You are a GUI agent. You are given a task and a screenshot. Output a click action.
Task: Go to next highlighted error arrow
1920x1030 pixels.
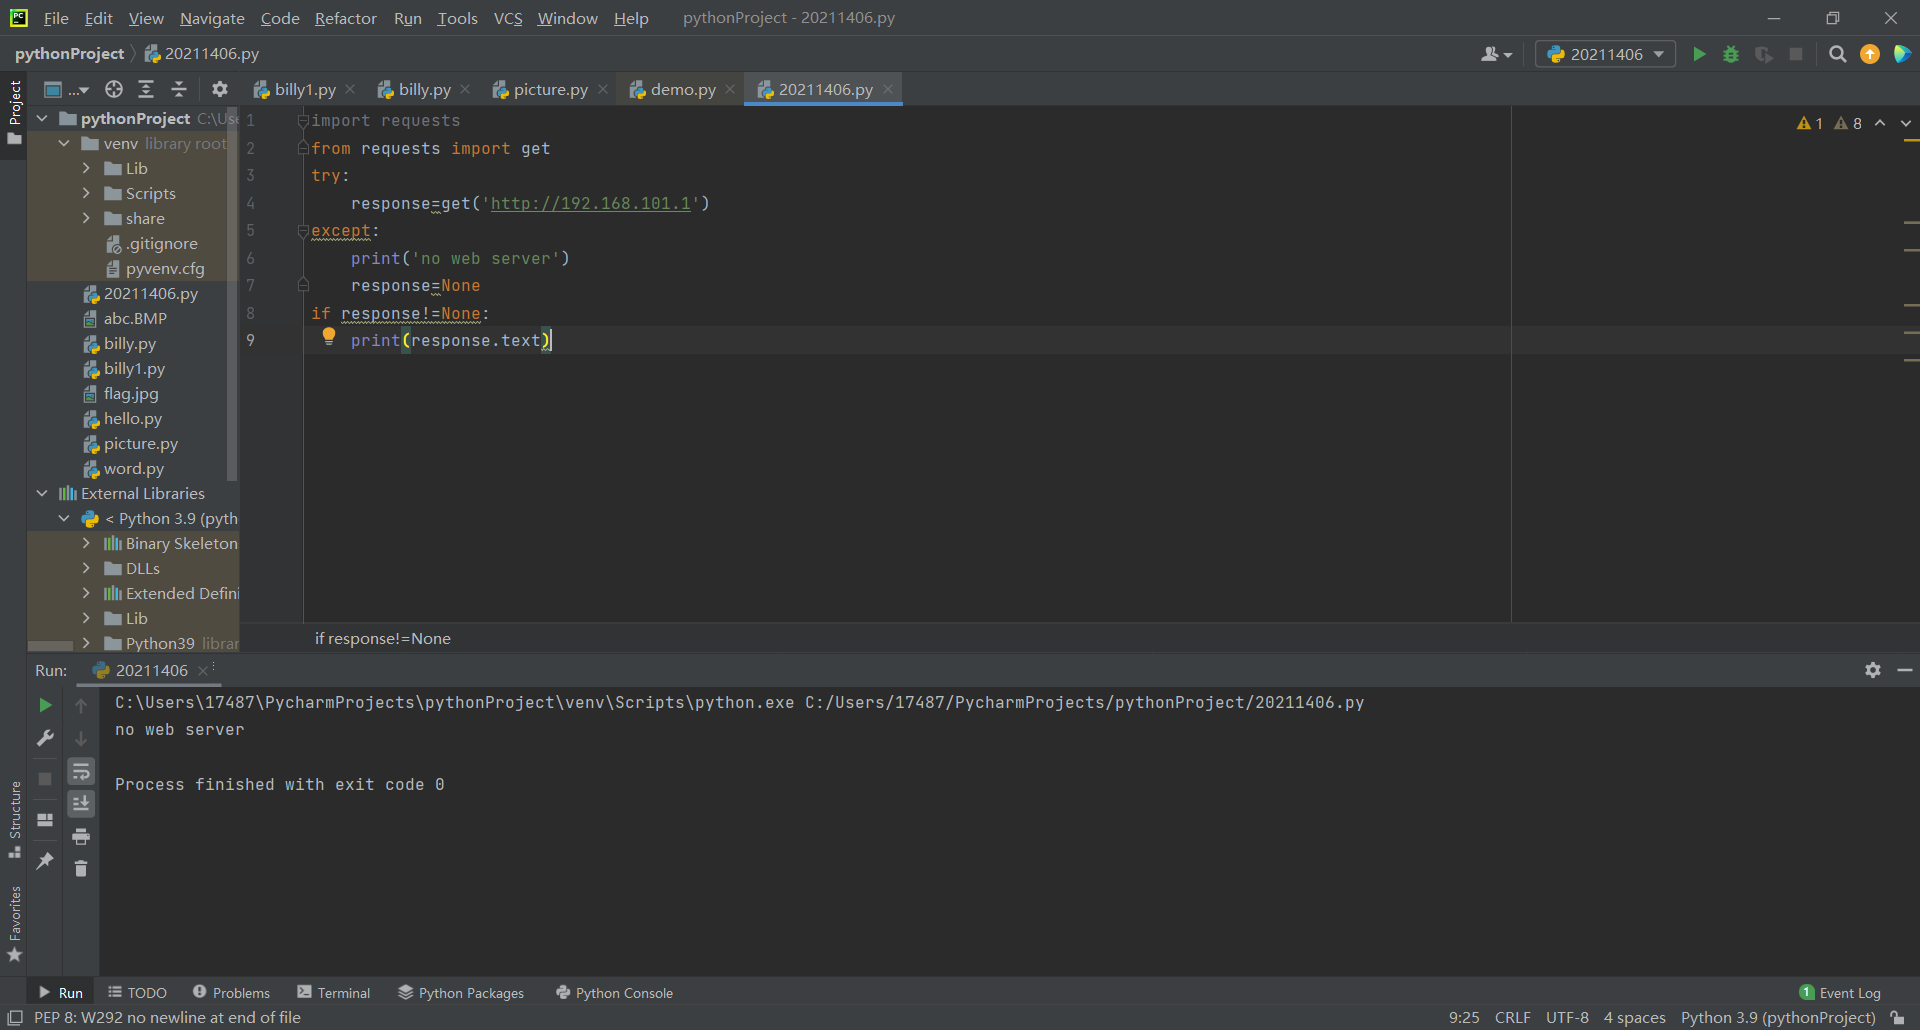tap(1906, 123)
